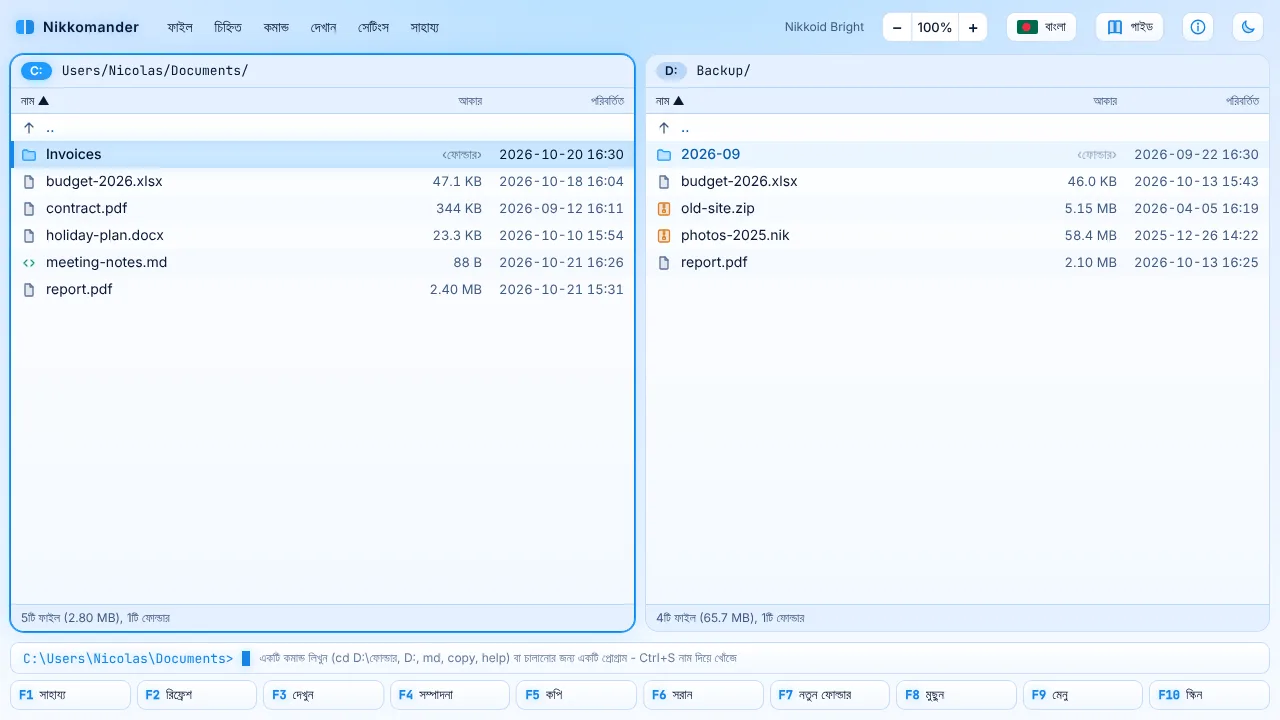The width and height of the screenshot is (1280, 720).
Task: Click the F10 স্কিন button
Action: coord(1209,695)
